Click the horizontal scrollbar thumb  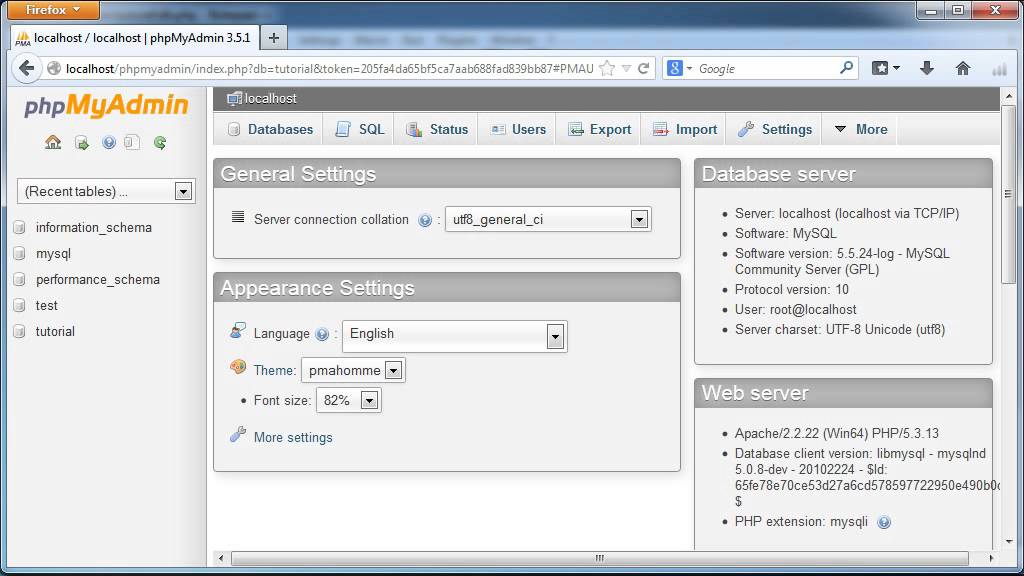(600, 558)
